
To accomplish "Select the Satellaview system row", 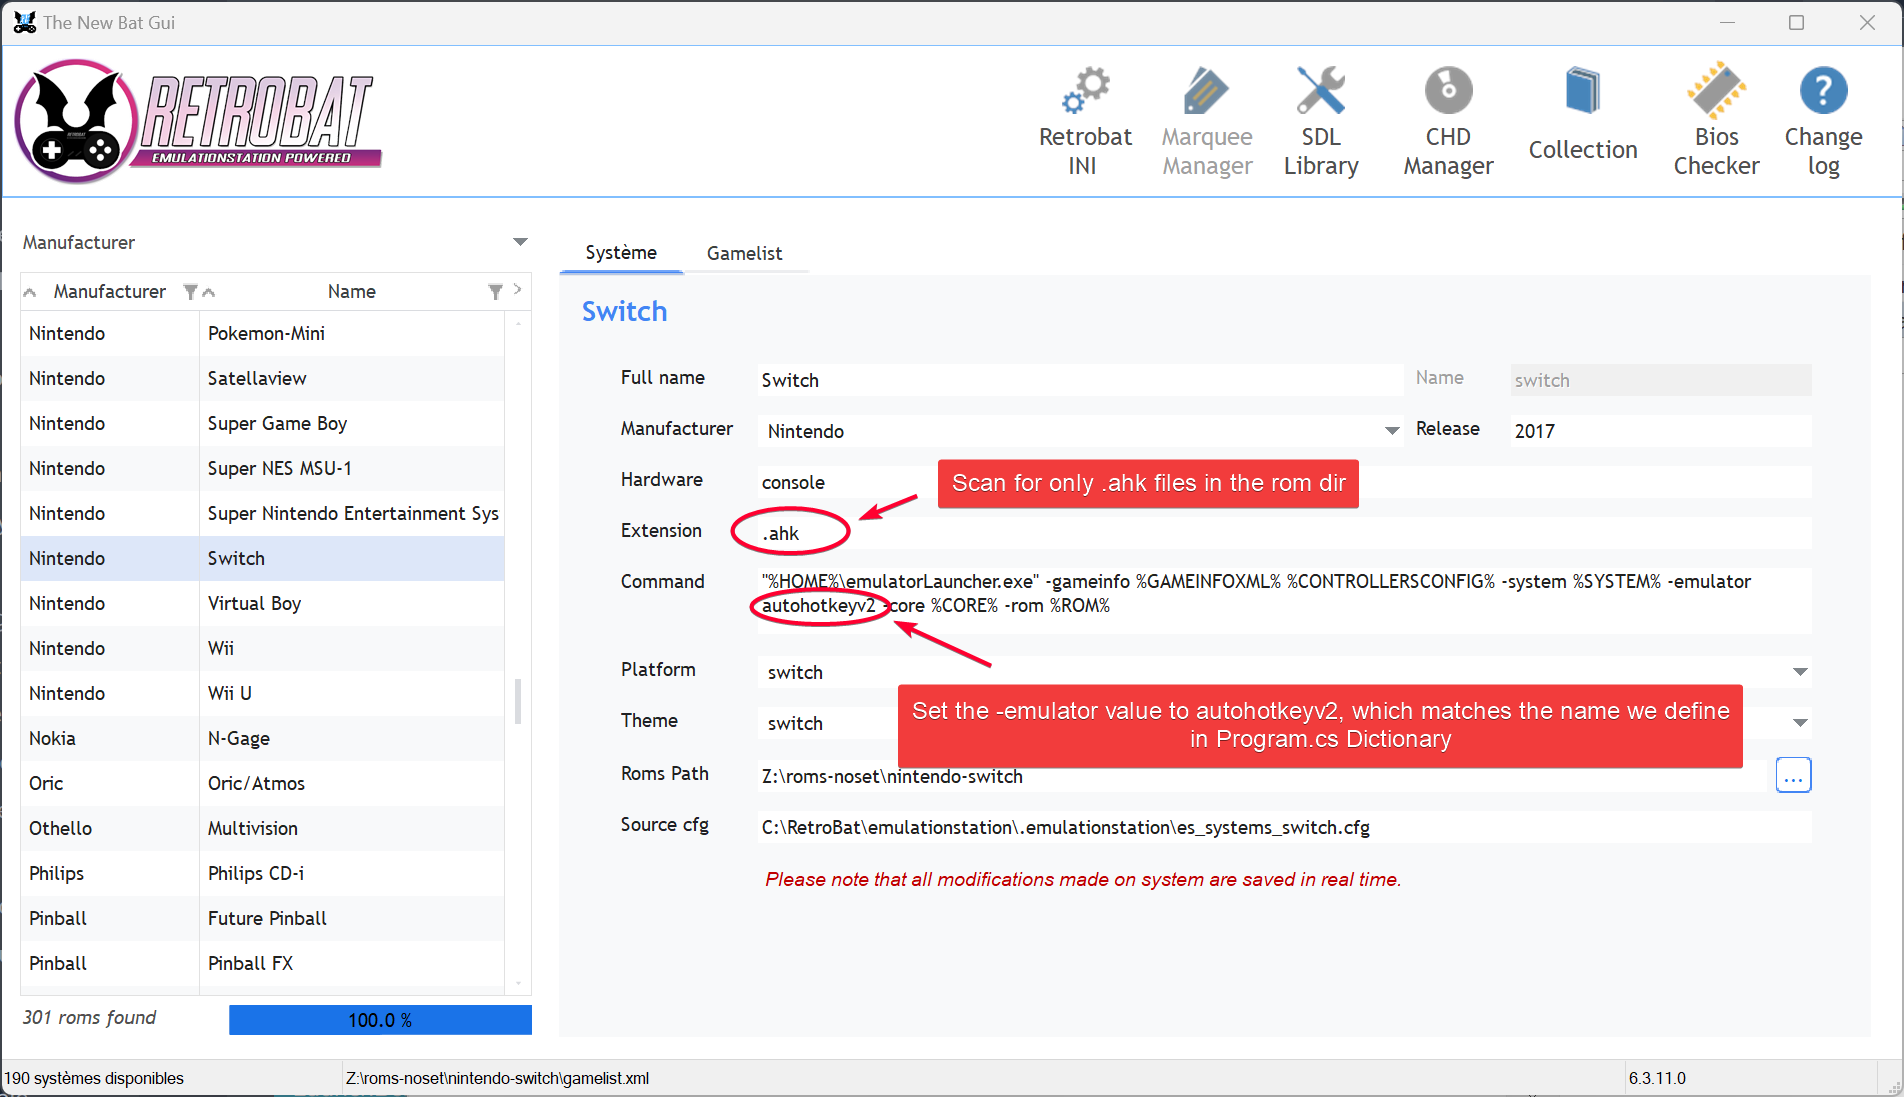I will pos(262,378).
